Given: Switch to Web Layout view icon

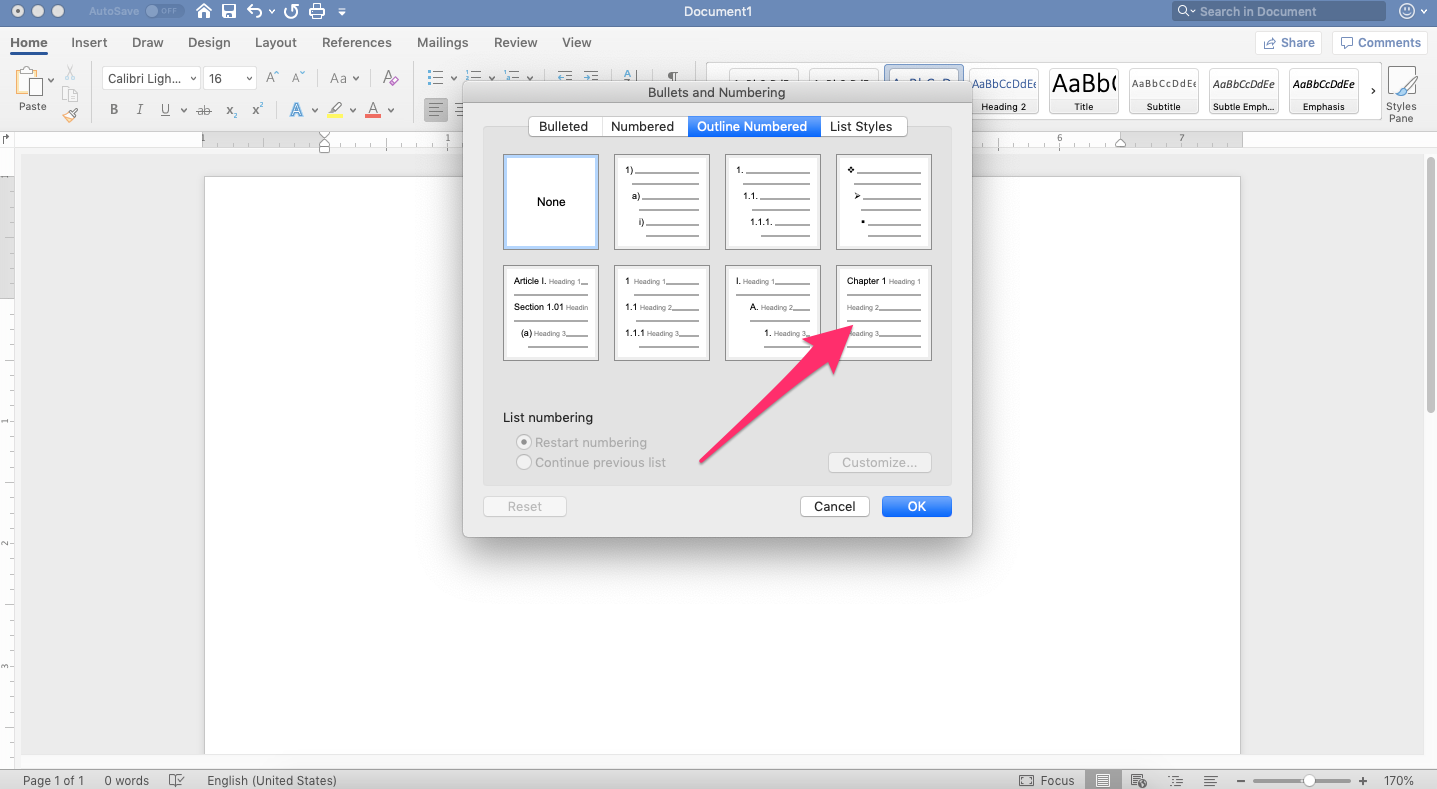Looking at the screenshot, I should (x=1139, y=780).
